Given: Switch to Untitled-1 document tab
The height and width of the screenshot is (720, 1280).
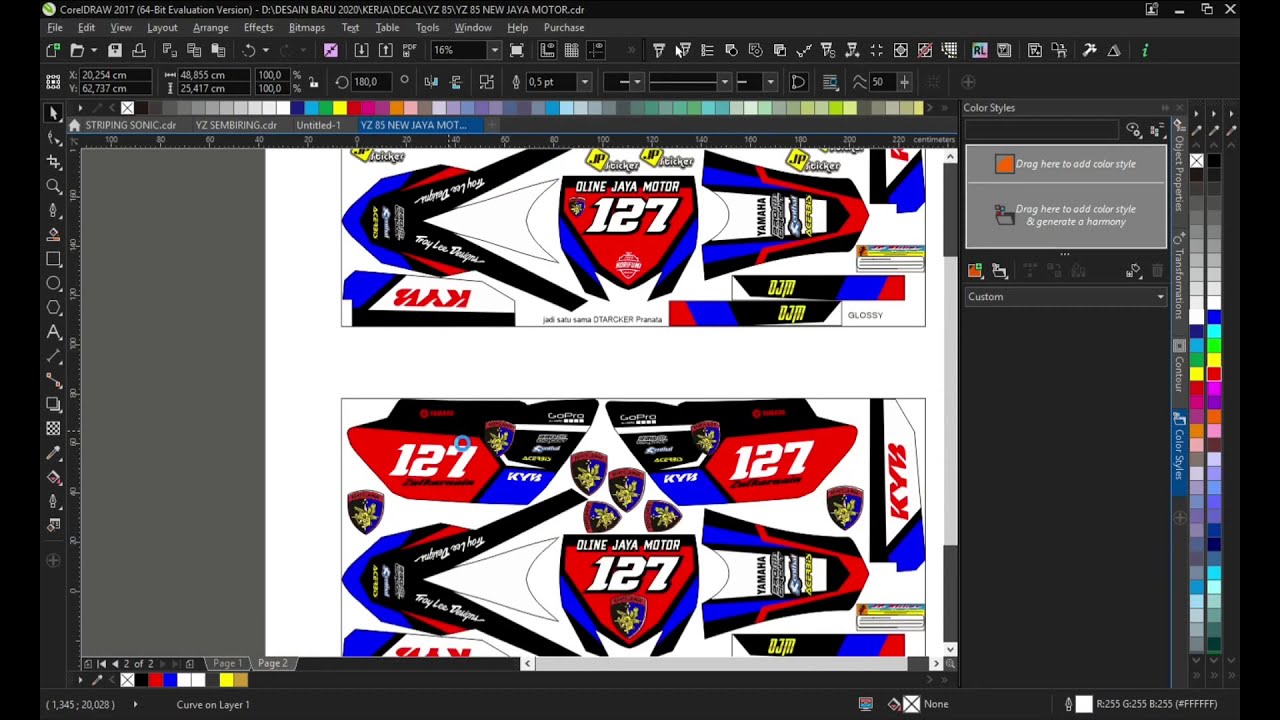Looking at the screenshot, I should coord(318,125).
